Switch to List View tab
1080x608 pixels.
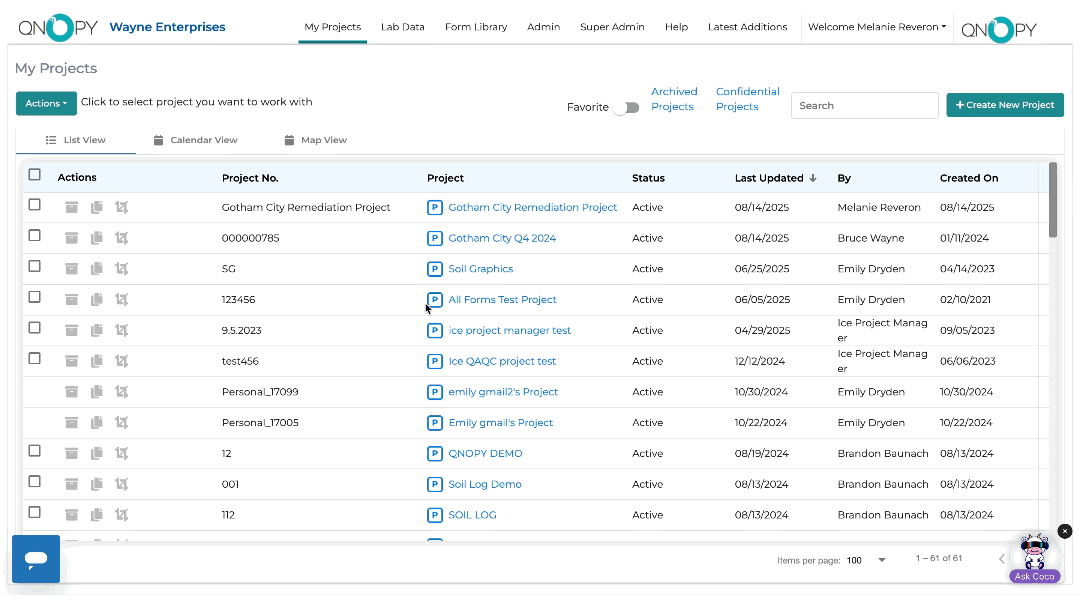76,140
